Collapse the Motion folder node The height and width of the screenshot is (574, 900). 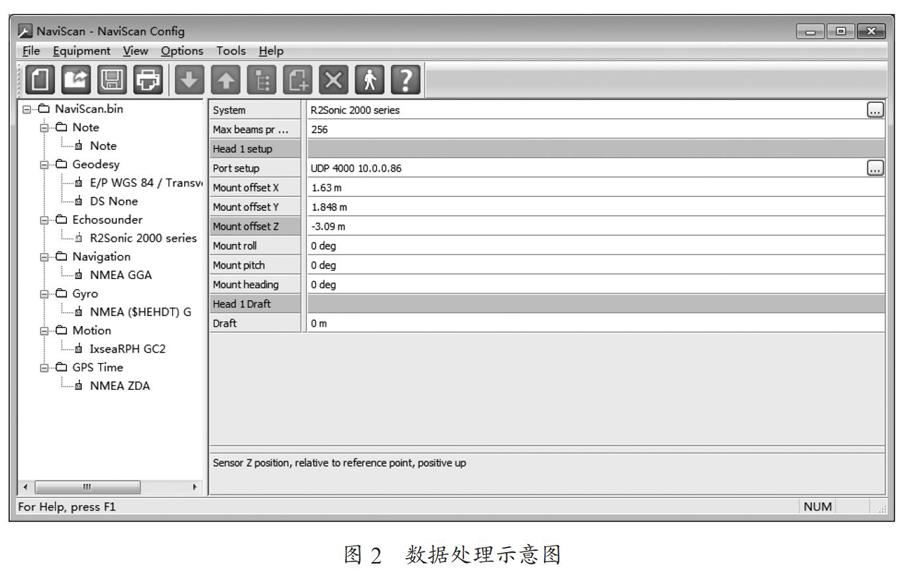coord(44,331)
